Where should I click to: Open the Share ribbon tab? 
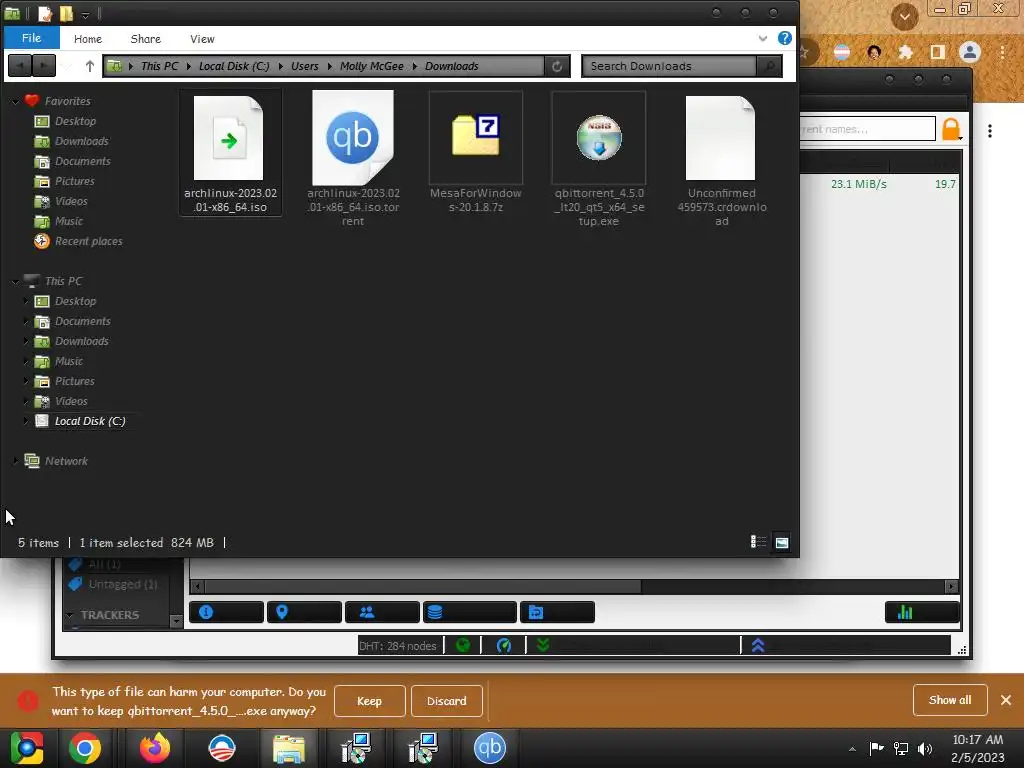(x=145, y=39)
